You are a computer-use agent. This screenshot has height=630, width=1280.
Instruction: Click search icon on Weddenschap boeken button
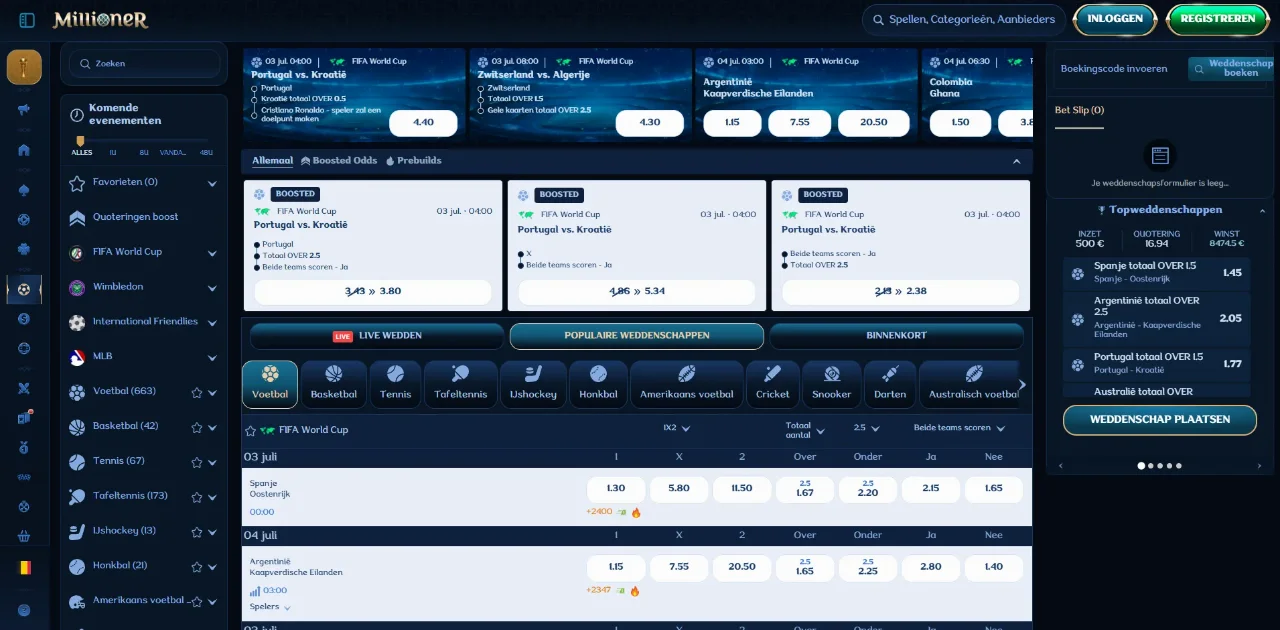1197,68
